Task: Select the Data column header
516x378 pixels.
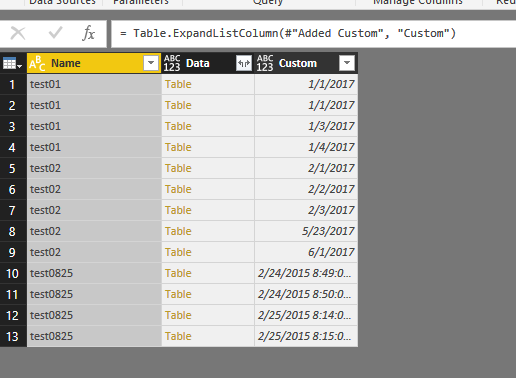Action: [x=208, y=63]
